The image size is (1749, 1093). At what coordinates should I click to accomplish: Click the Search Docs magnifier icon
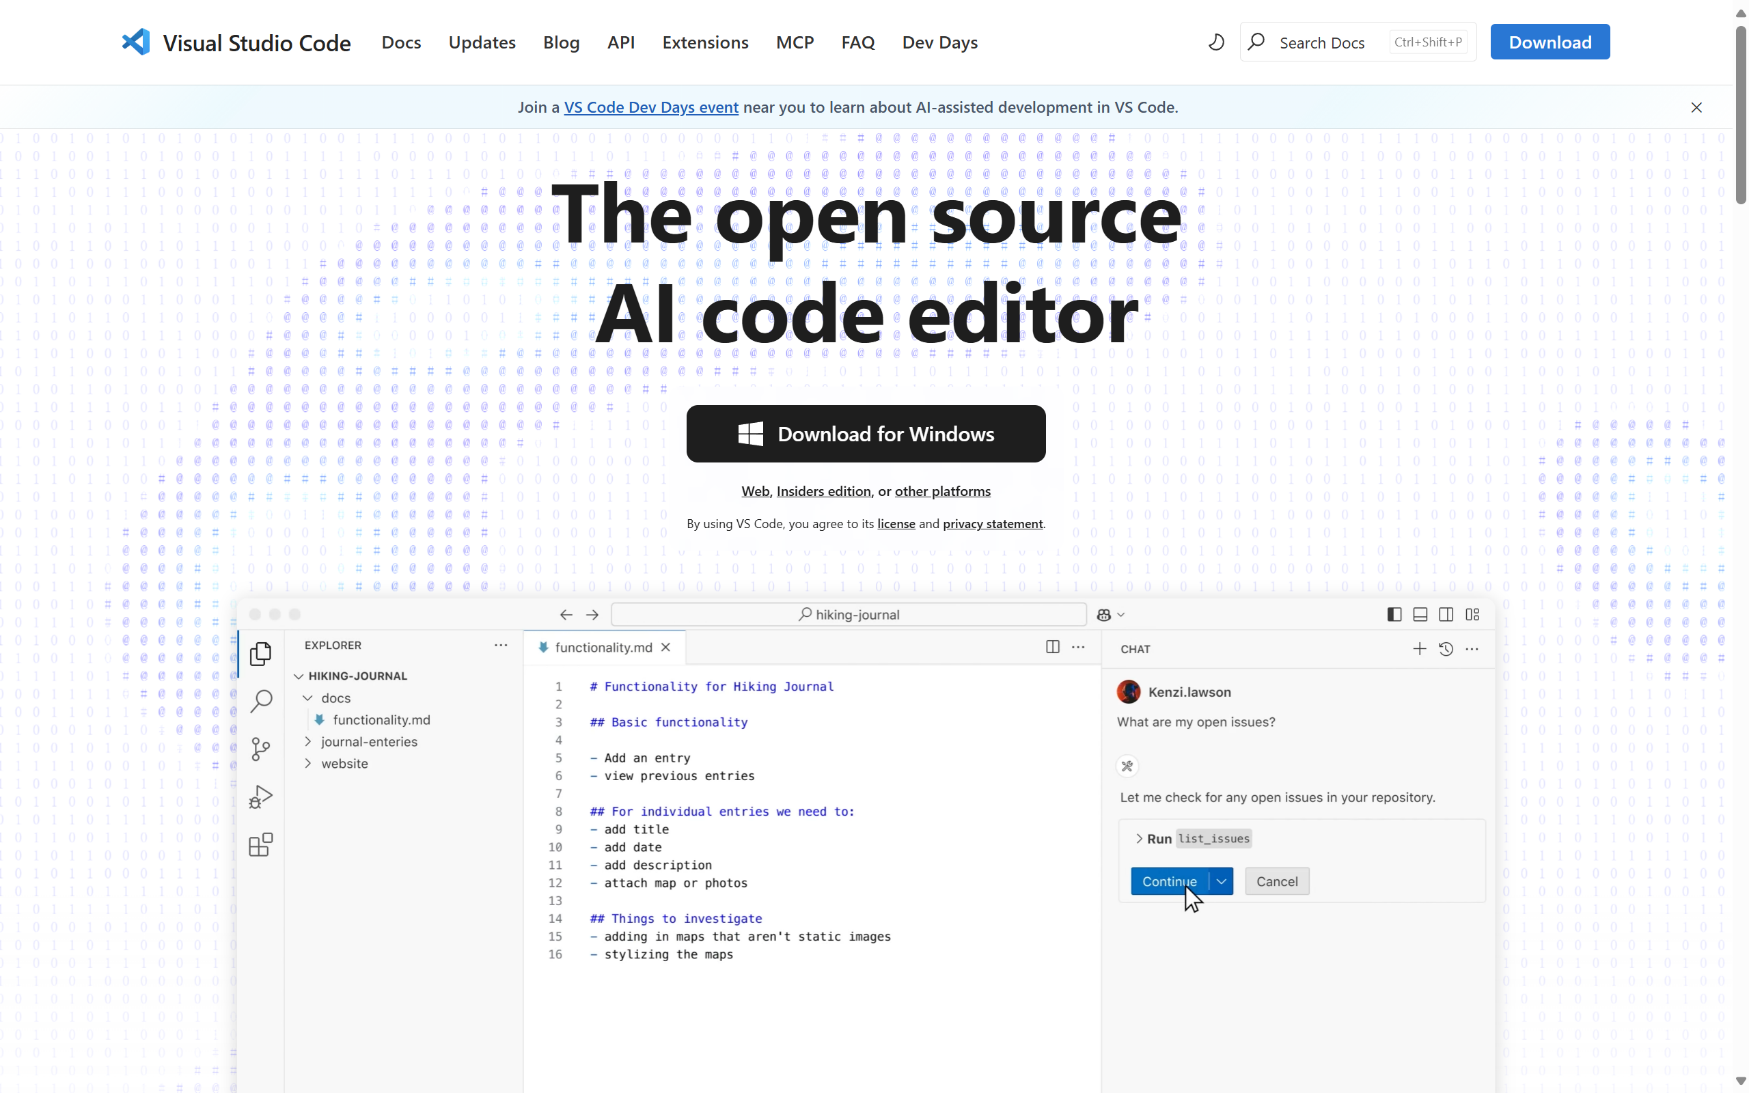pos(1257,42)
